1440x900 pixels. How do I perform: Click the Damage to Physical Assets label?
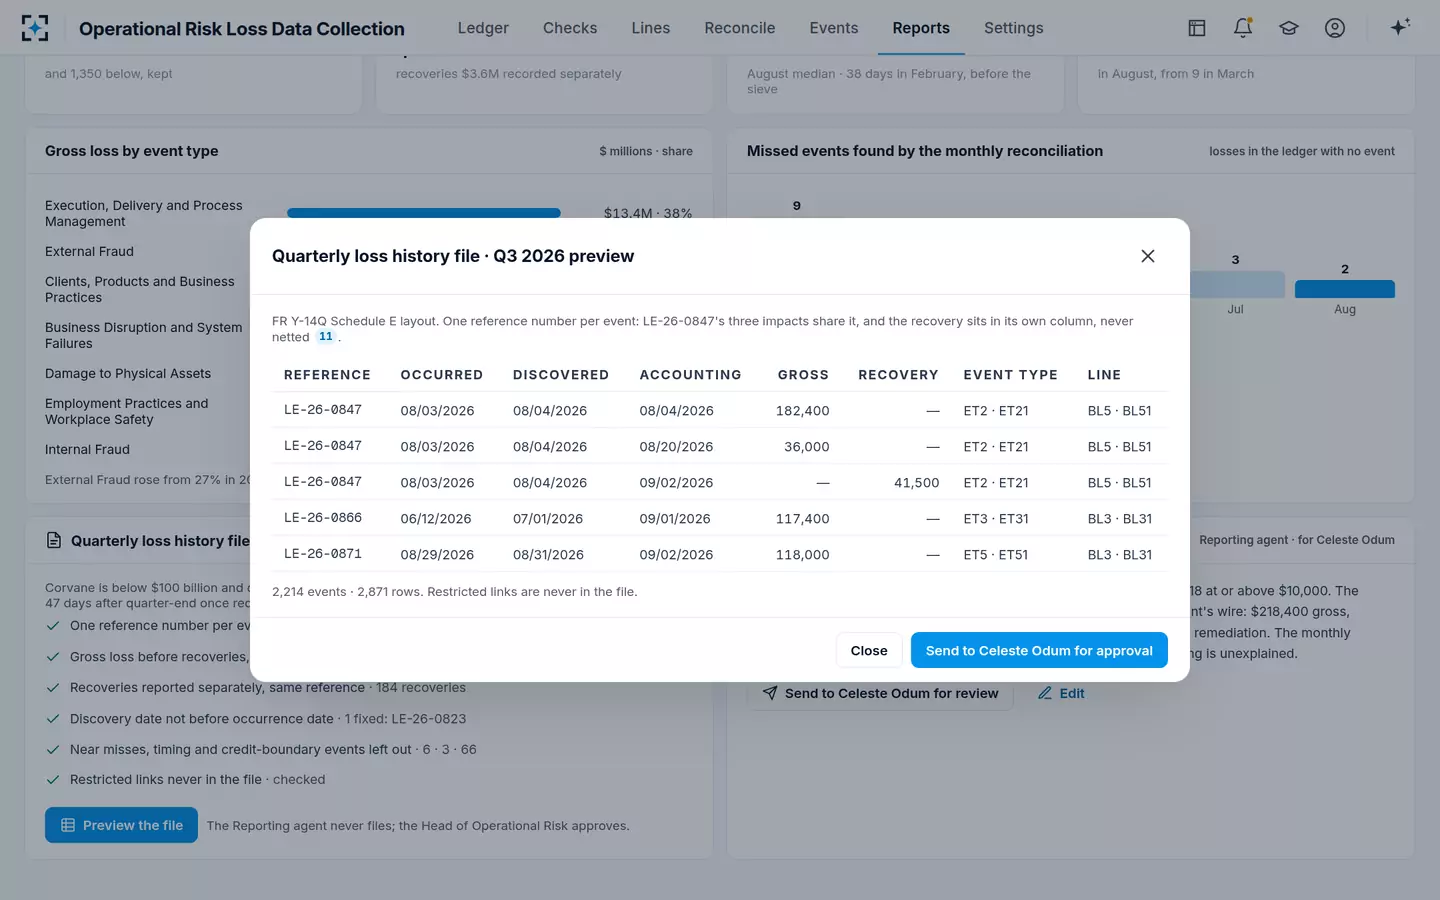pos(128,374)
